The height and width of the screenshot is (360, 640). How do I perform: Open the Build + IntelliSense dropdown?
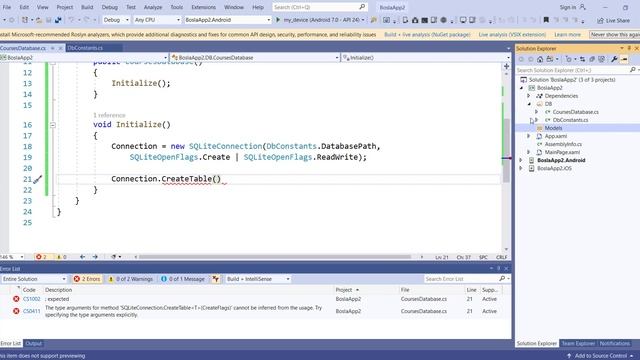click(x=258, y=279)
